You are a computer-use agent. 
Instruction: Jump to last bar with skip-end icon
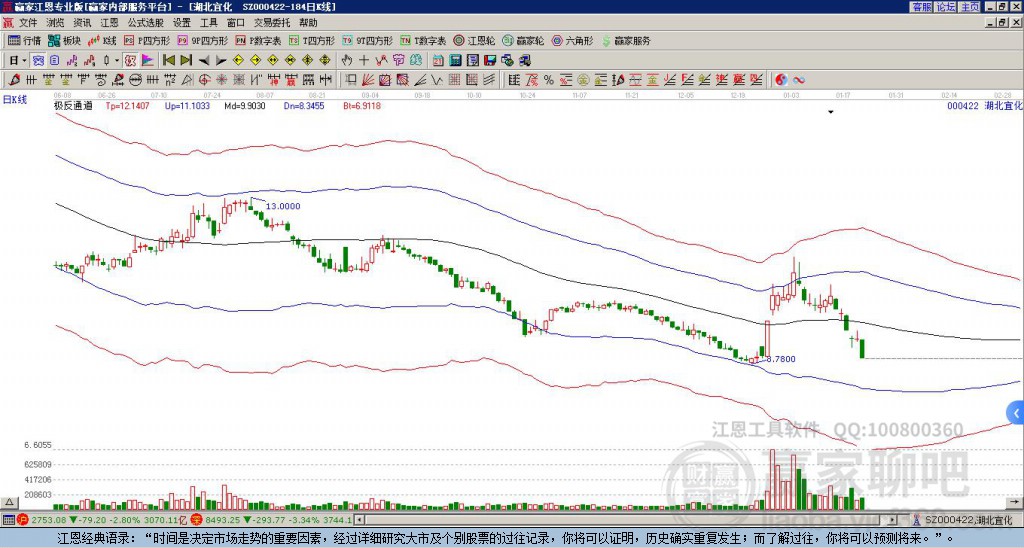point(186,61)
